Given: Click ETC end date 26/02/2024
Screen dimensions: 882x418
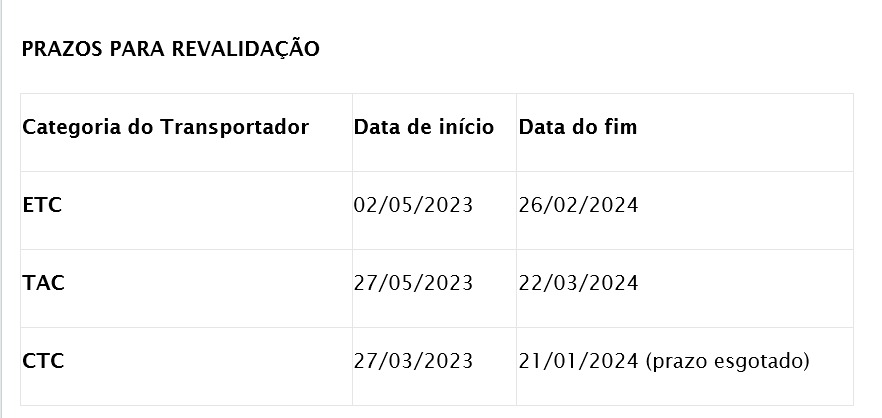Looking at the screenshot, I should pyautogui.click(x=578, y=205).
